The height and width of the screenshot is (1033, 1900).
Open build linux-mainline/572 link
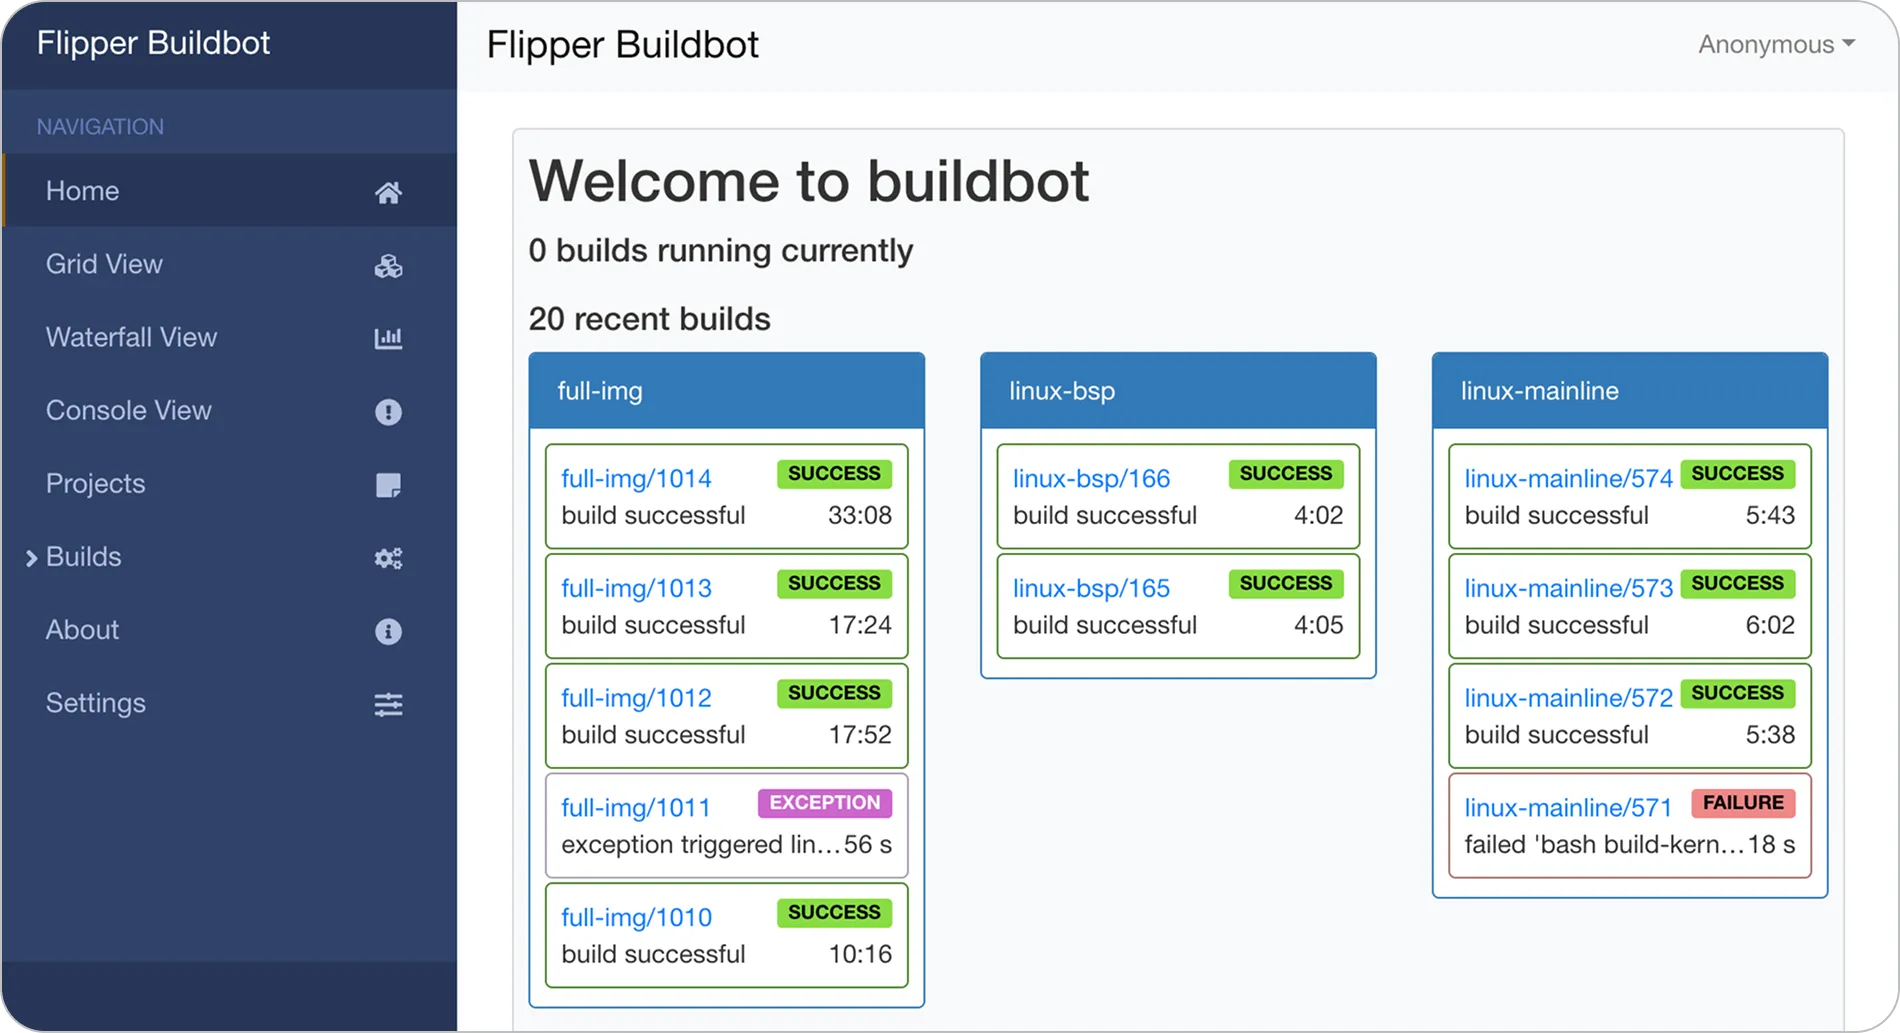coord(1568,698)
